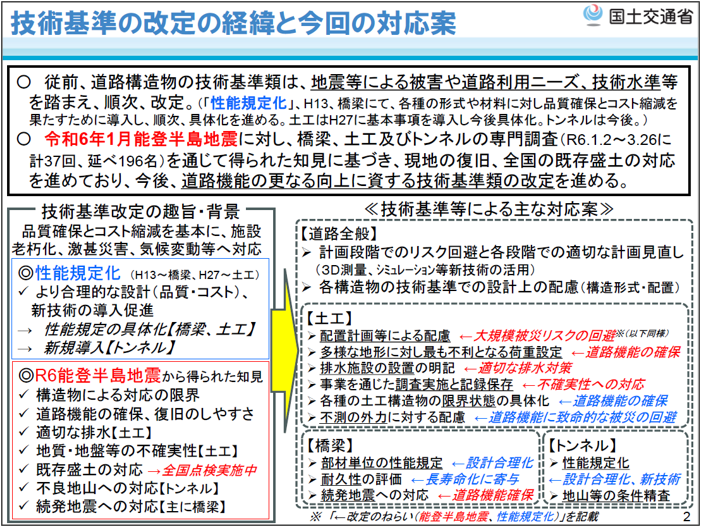Click the heading ≪技術基準等による主な対応案≫

(x=489, y=209)
